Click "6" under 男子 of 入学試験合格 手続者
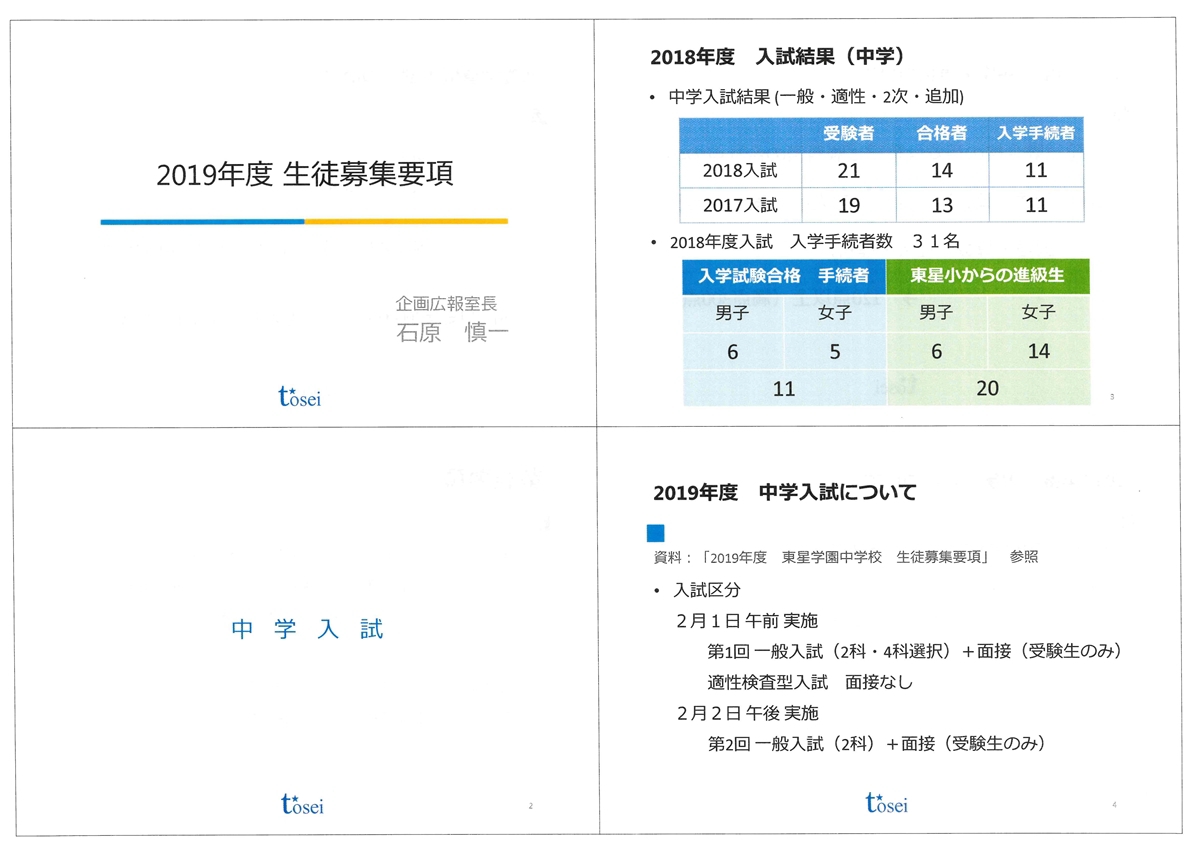 click(732, 351)
